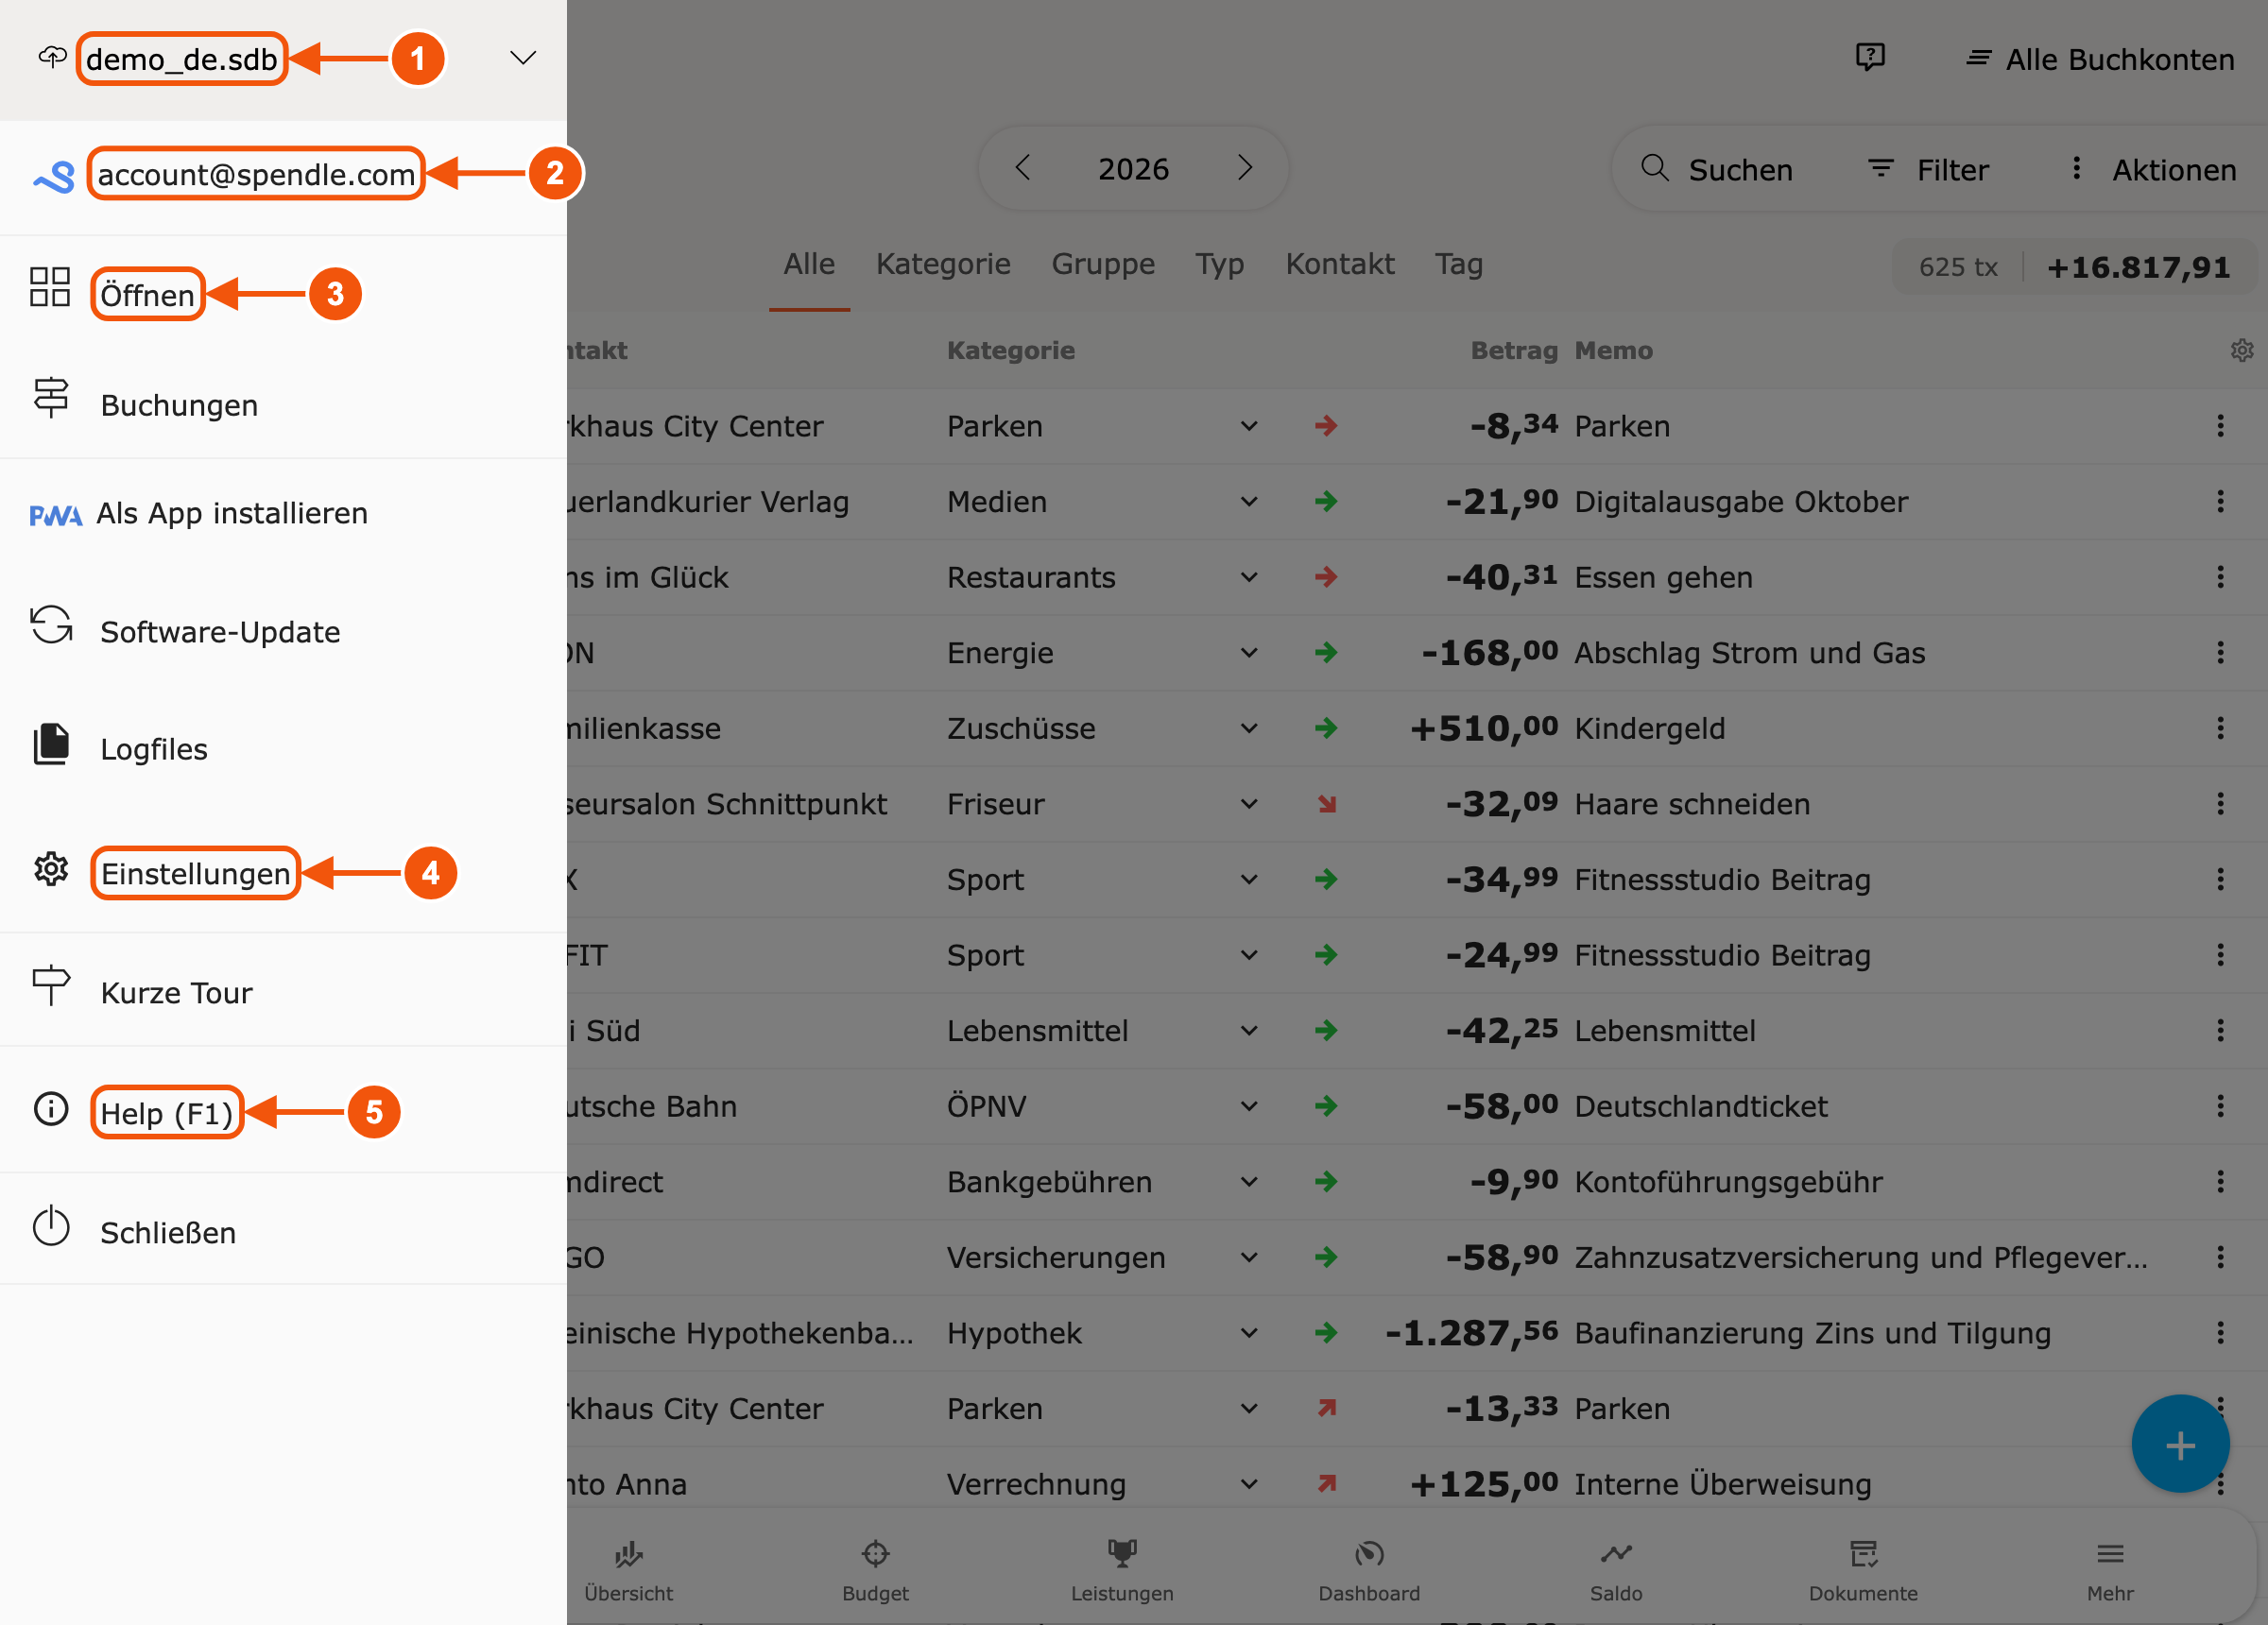Click the Logfiles document icon

click(x=51, y=745)
